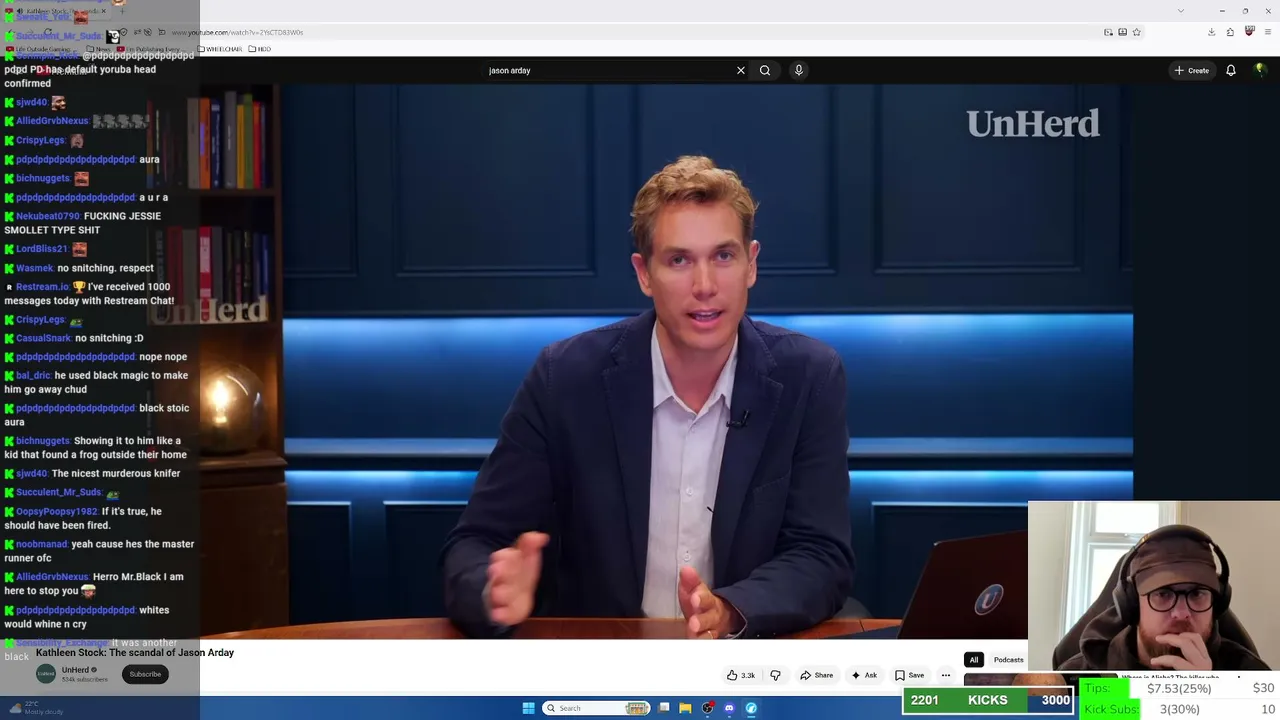Image resolution: width=1280 pixels, height=720 pixels.
Task: Open the uBlock shield extension icon
Action: click(1249, 32)
